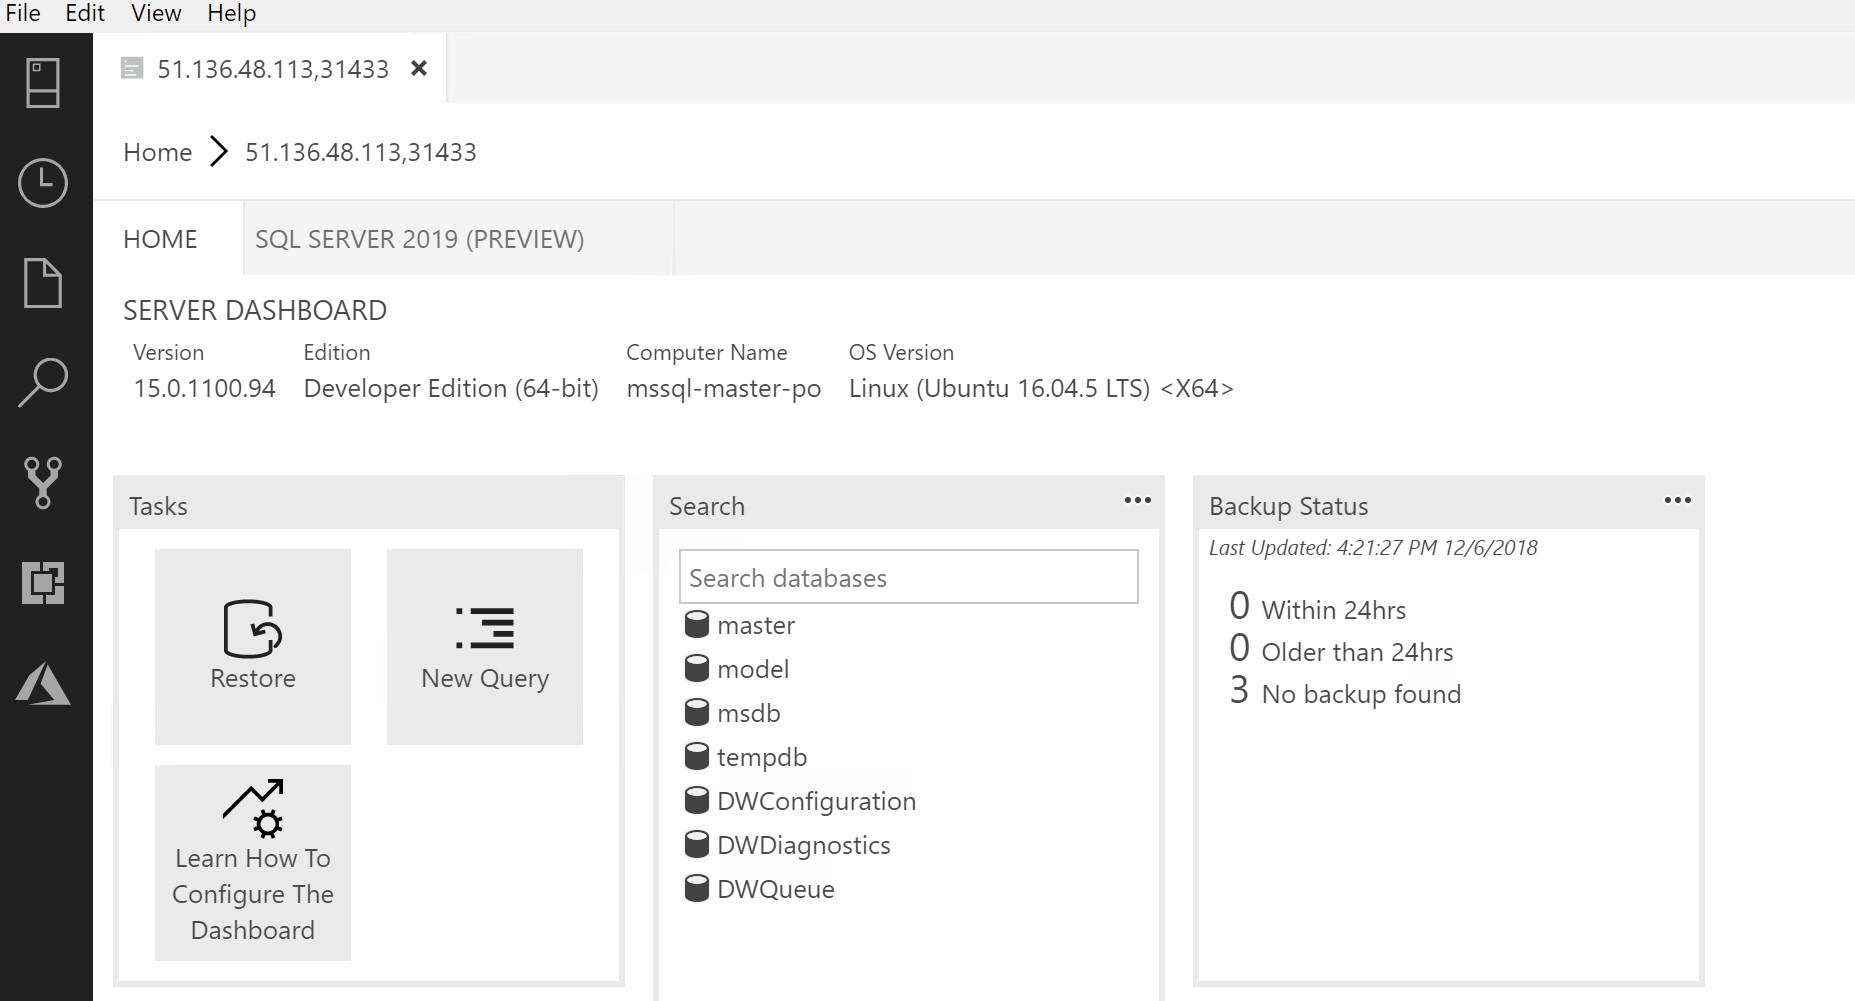The width and height of the screenshot is (1855, 1001).
Task: Open the View menu
Action: (x=156, y=13)
